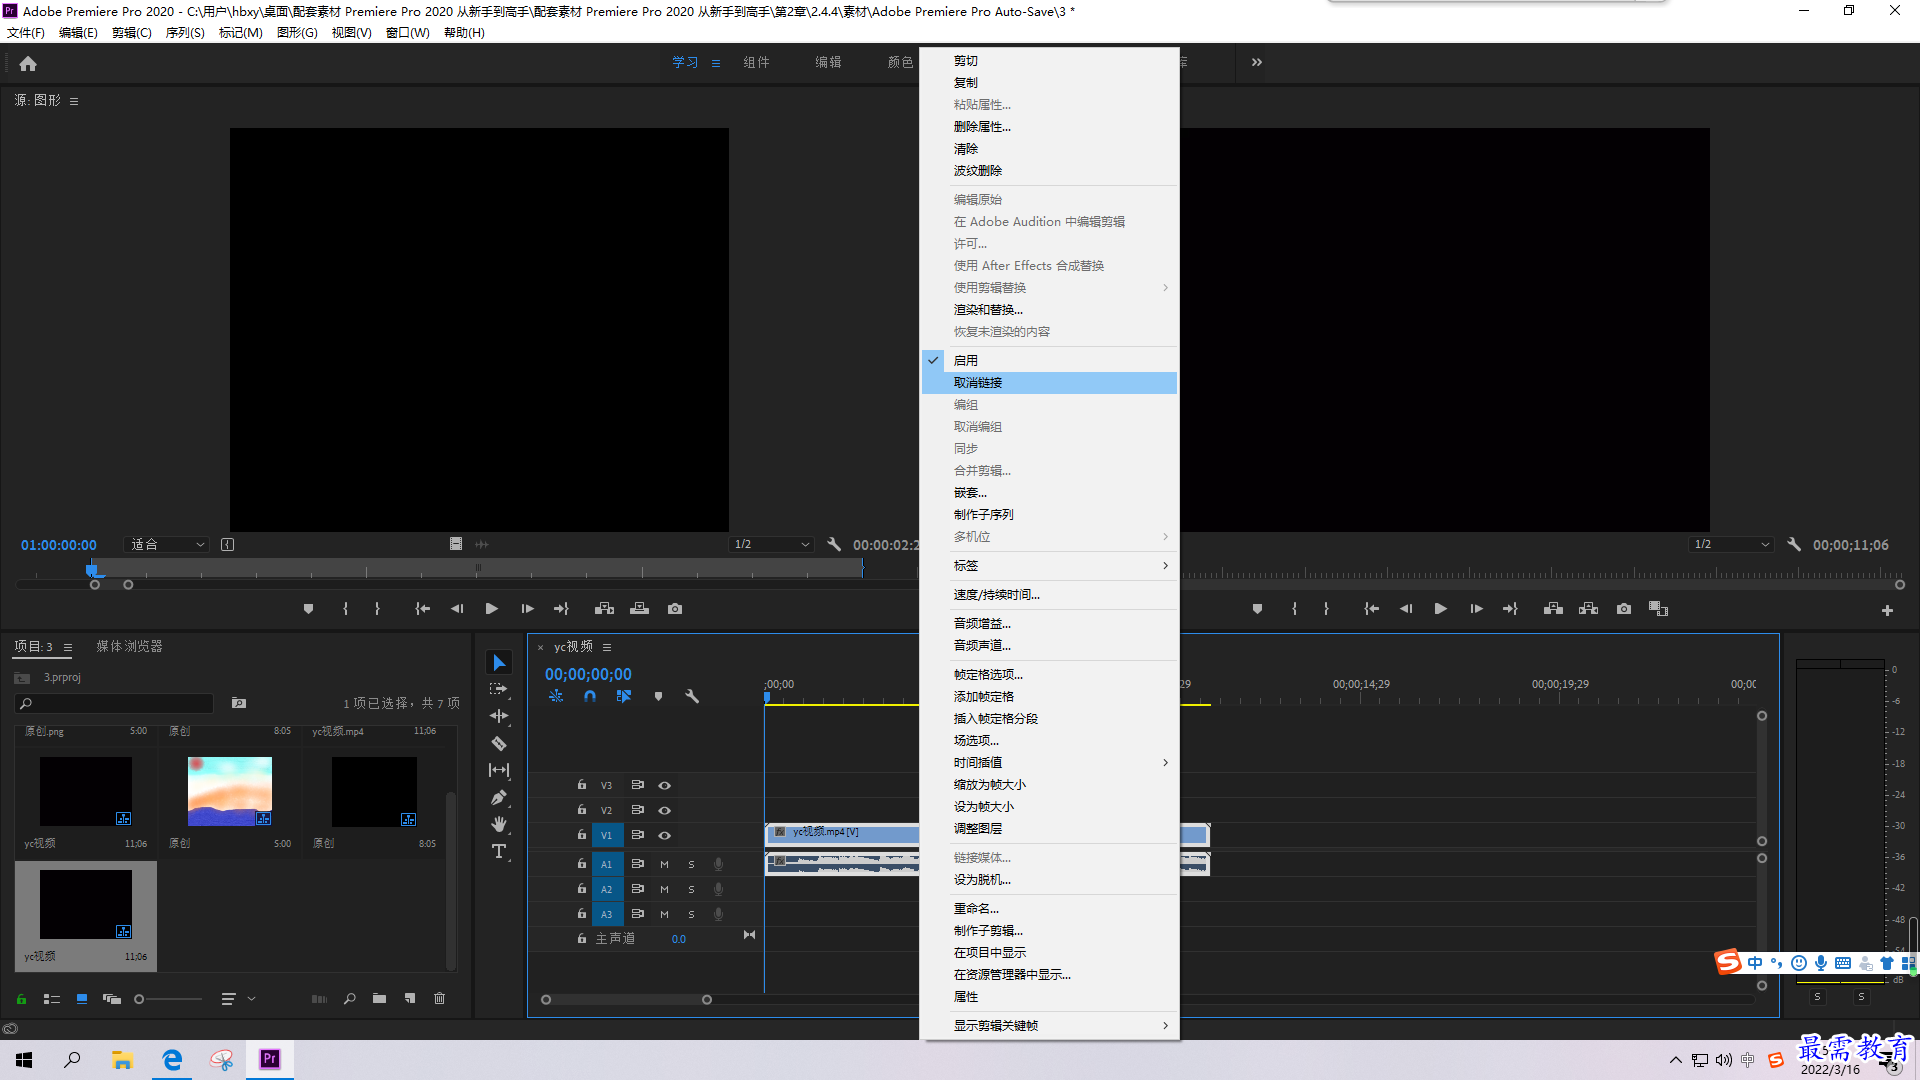The image size is (1920, 1080).
Task: Mute audio track A1
Action: pos(664,864)
